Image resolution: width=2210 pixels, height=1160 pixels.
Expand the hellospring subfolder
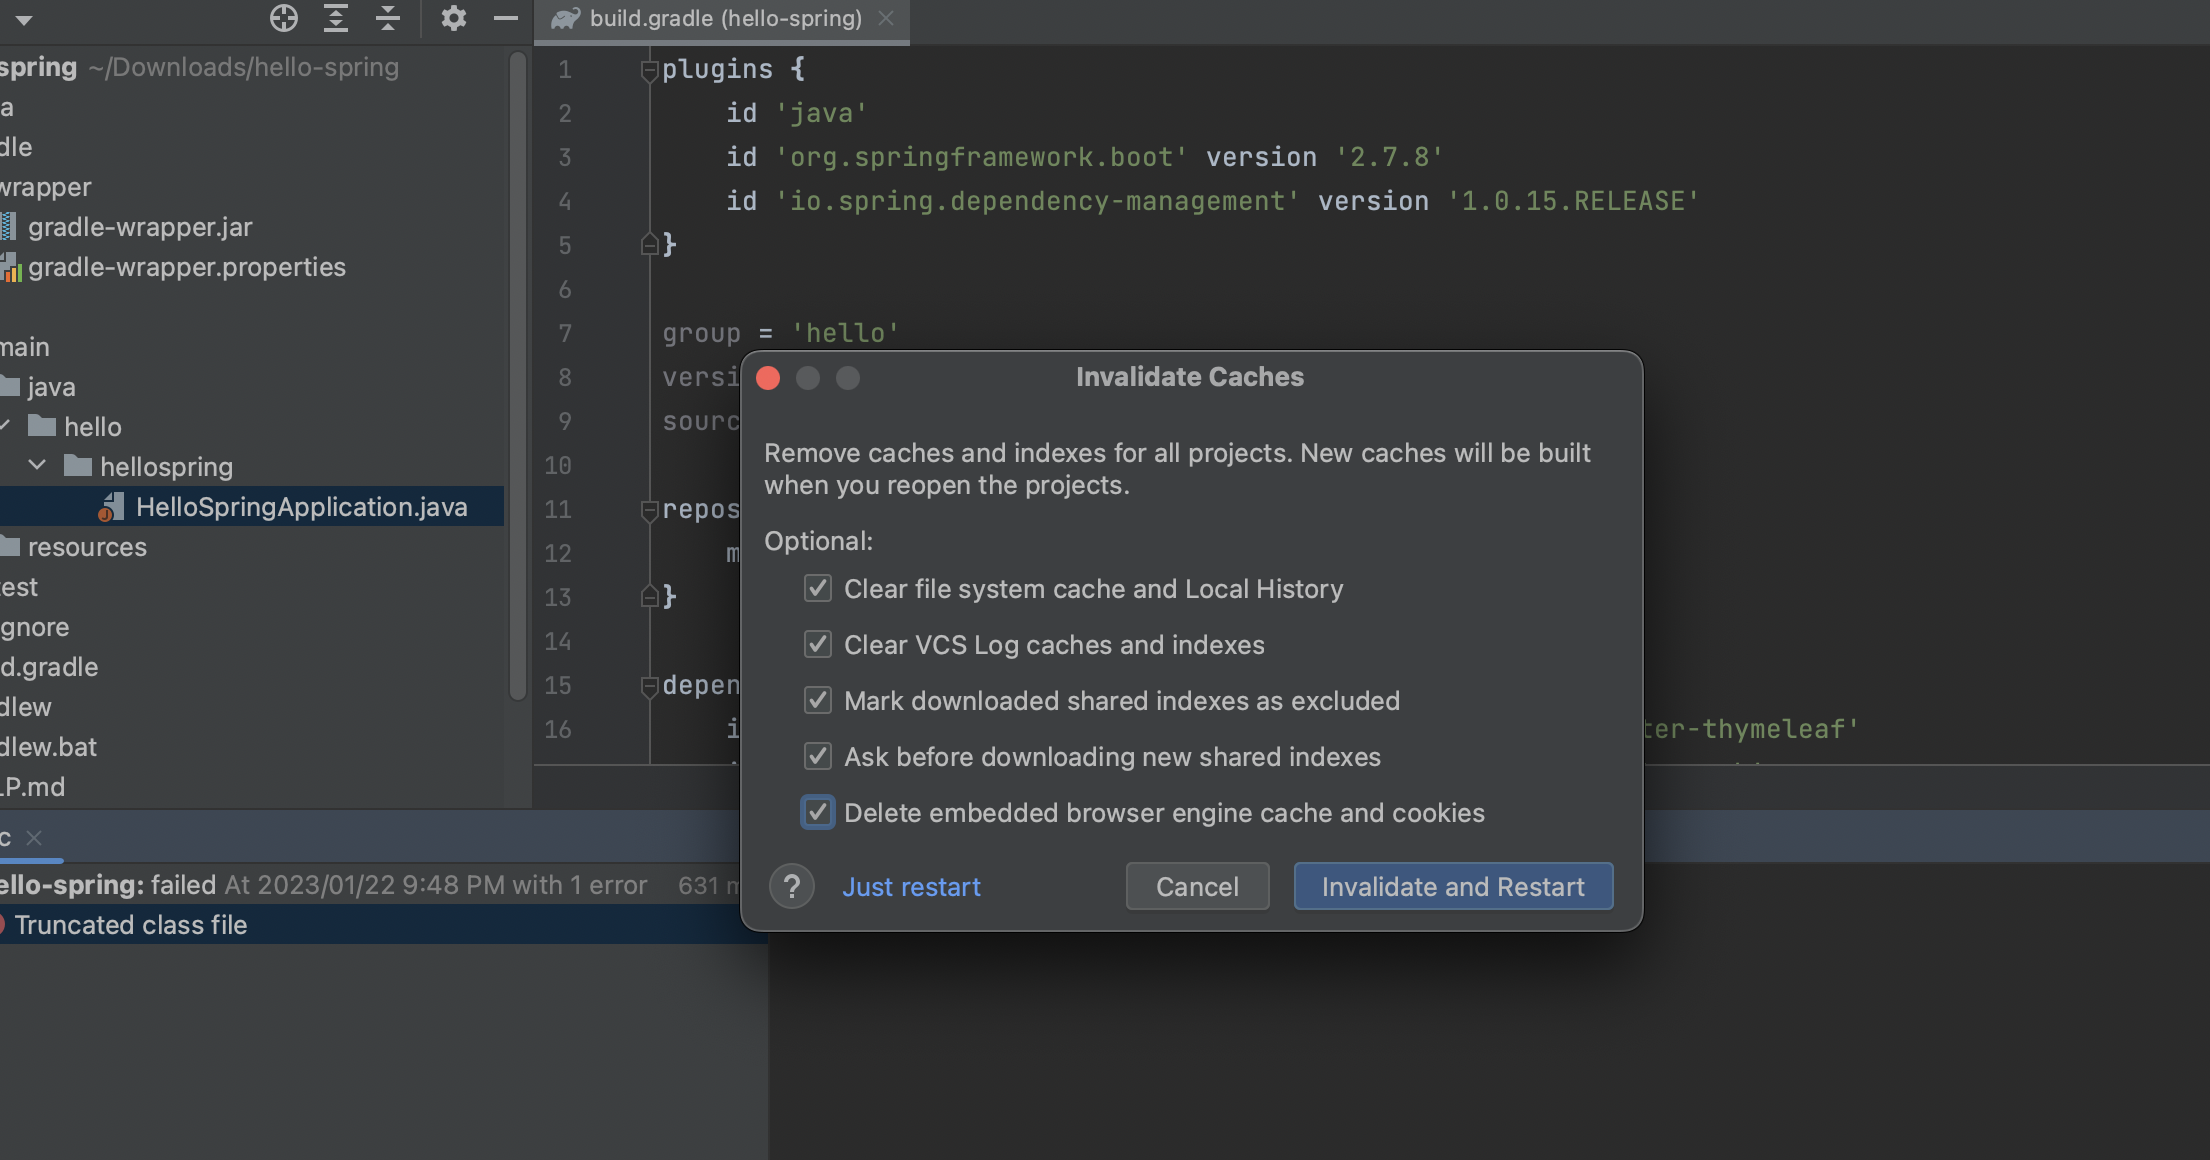tap(39, 466)
